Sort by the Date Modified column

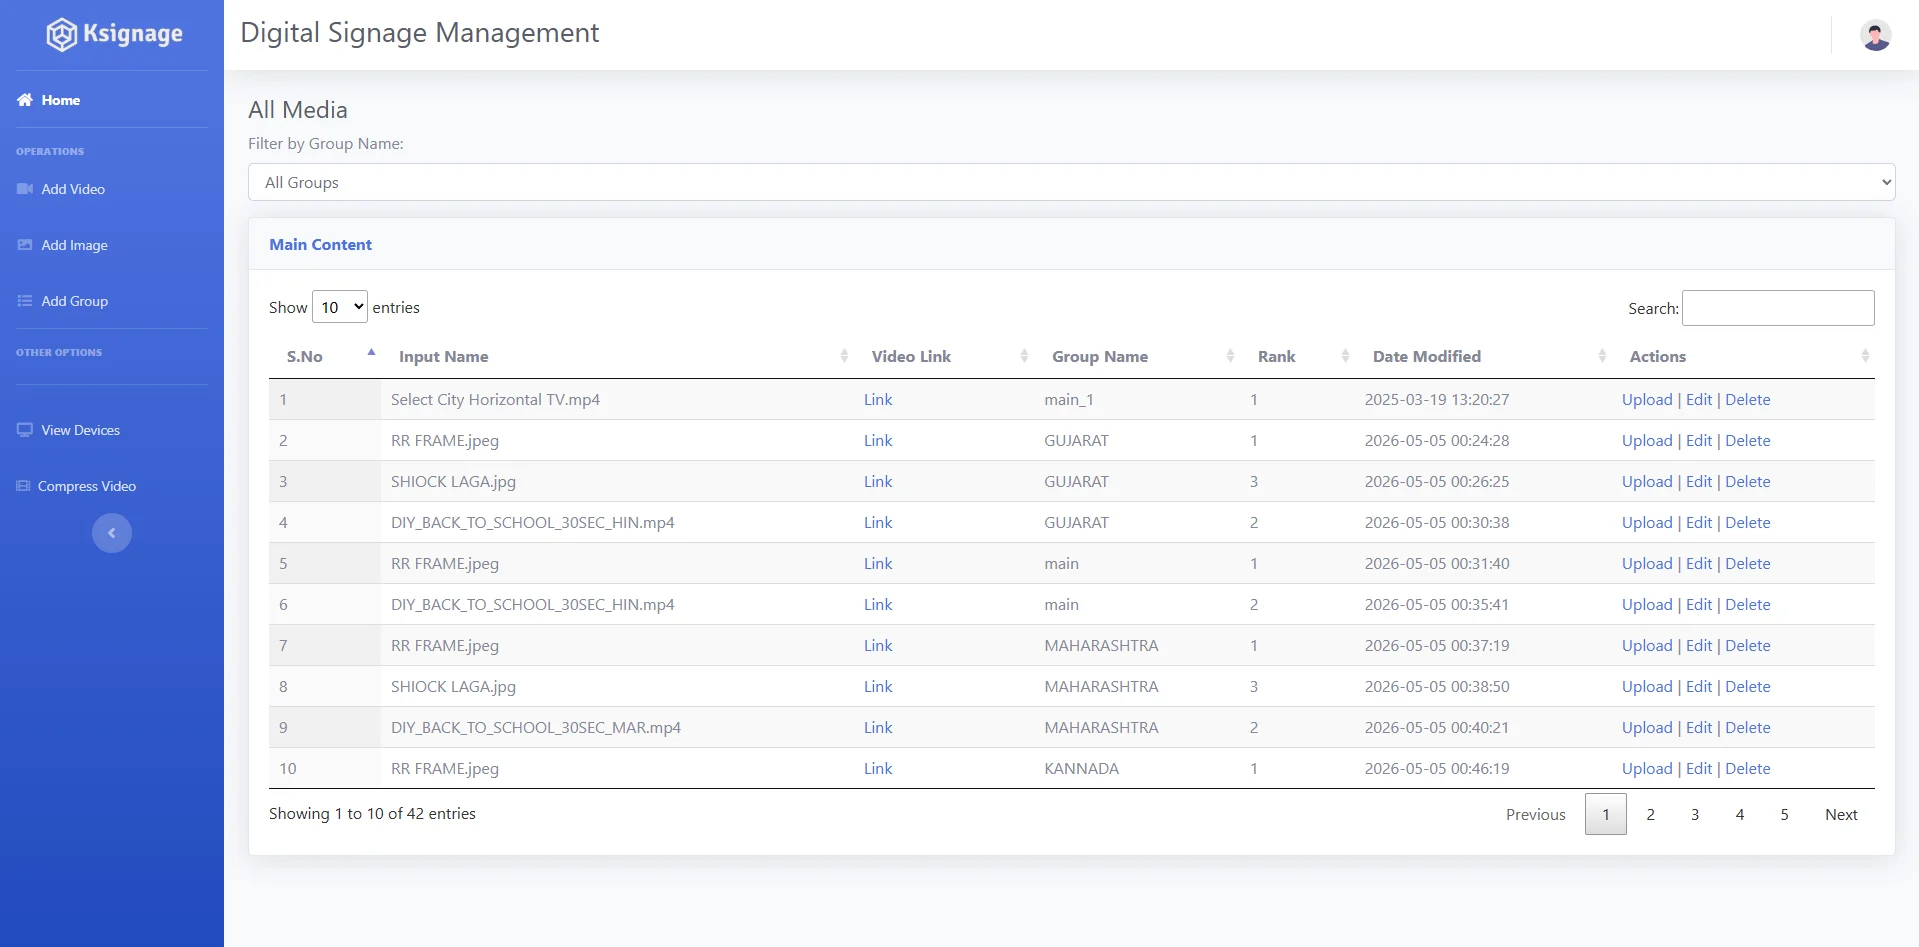point(1483,356)
